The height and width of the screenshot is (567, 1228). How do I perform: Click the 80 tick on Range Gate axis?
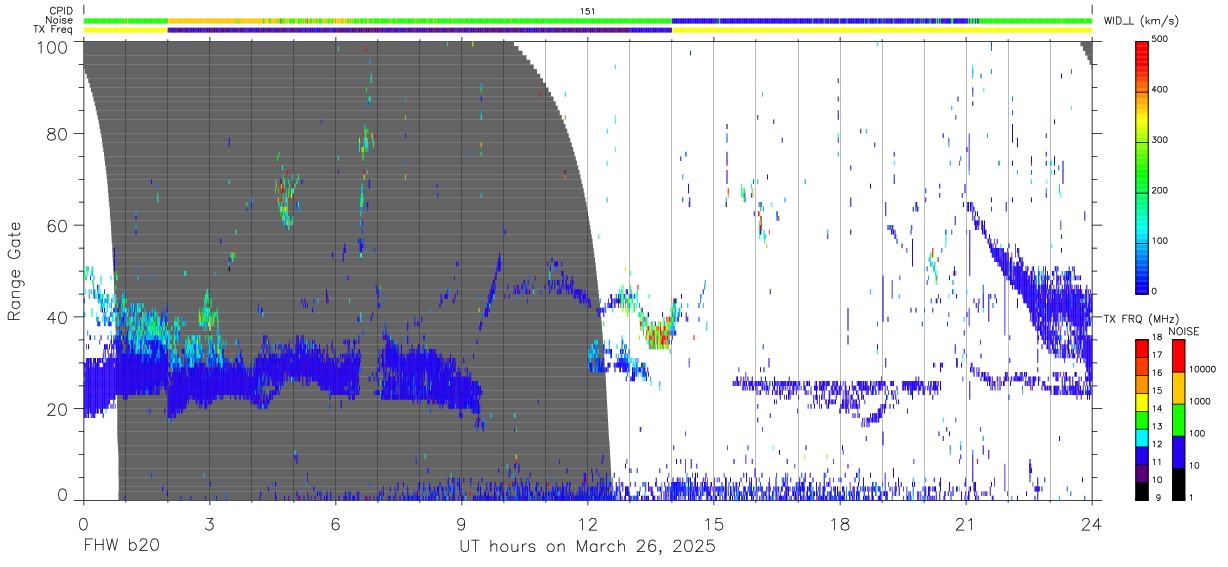[x=56, y=133]
